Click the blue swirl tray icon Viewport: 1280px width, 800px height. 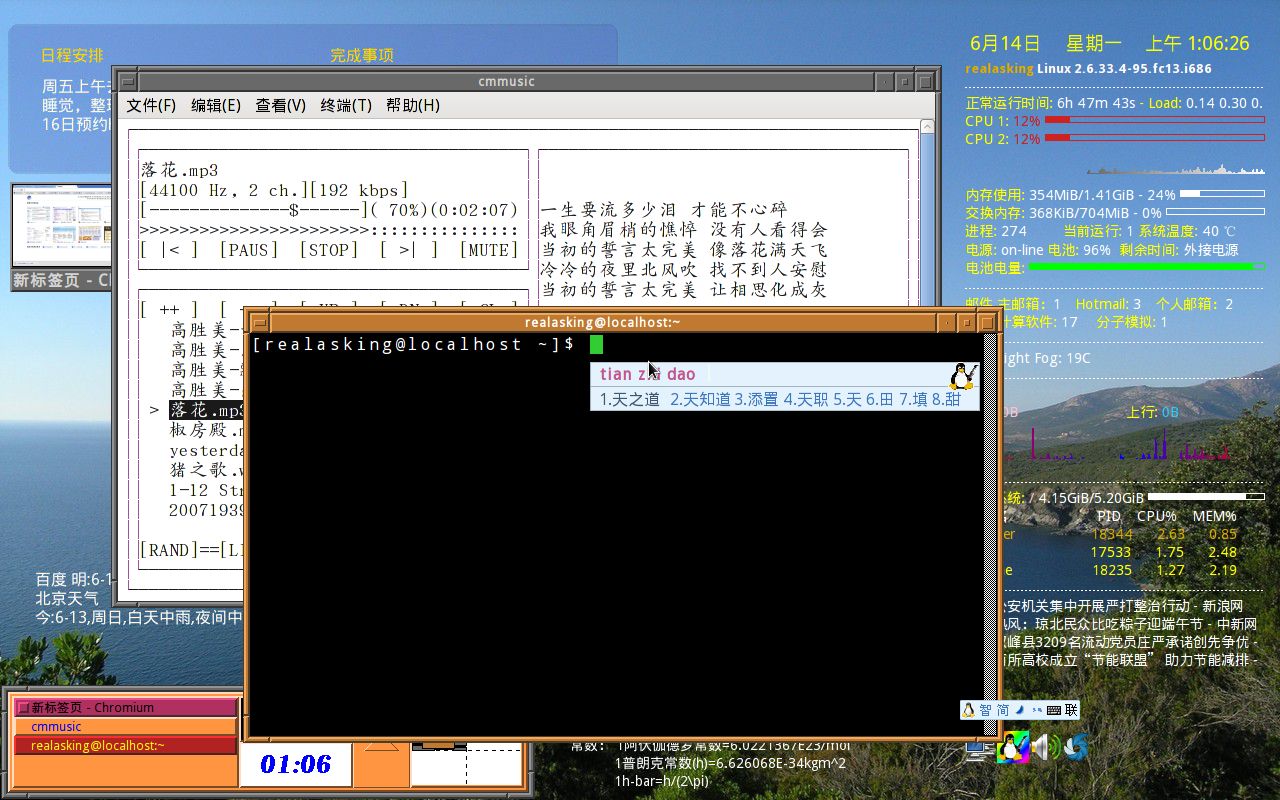point(1076,747)
